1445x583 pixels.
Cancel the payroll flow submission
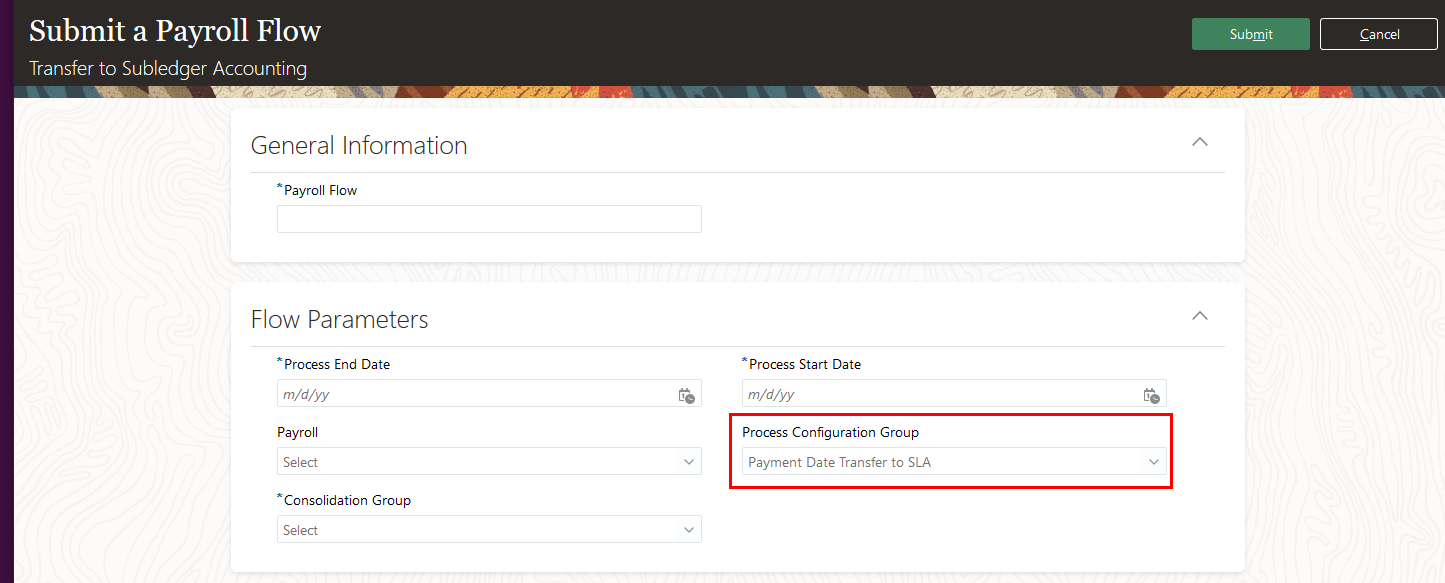click(1379, 34)
